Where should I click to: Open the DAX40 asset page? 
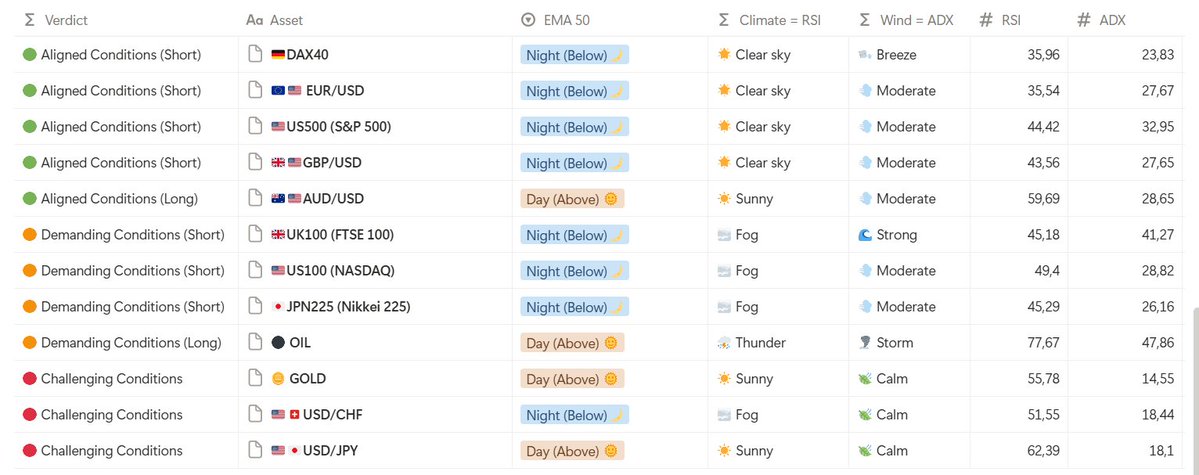pyautogui.click(x=307, y=54)
